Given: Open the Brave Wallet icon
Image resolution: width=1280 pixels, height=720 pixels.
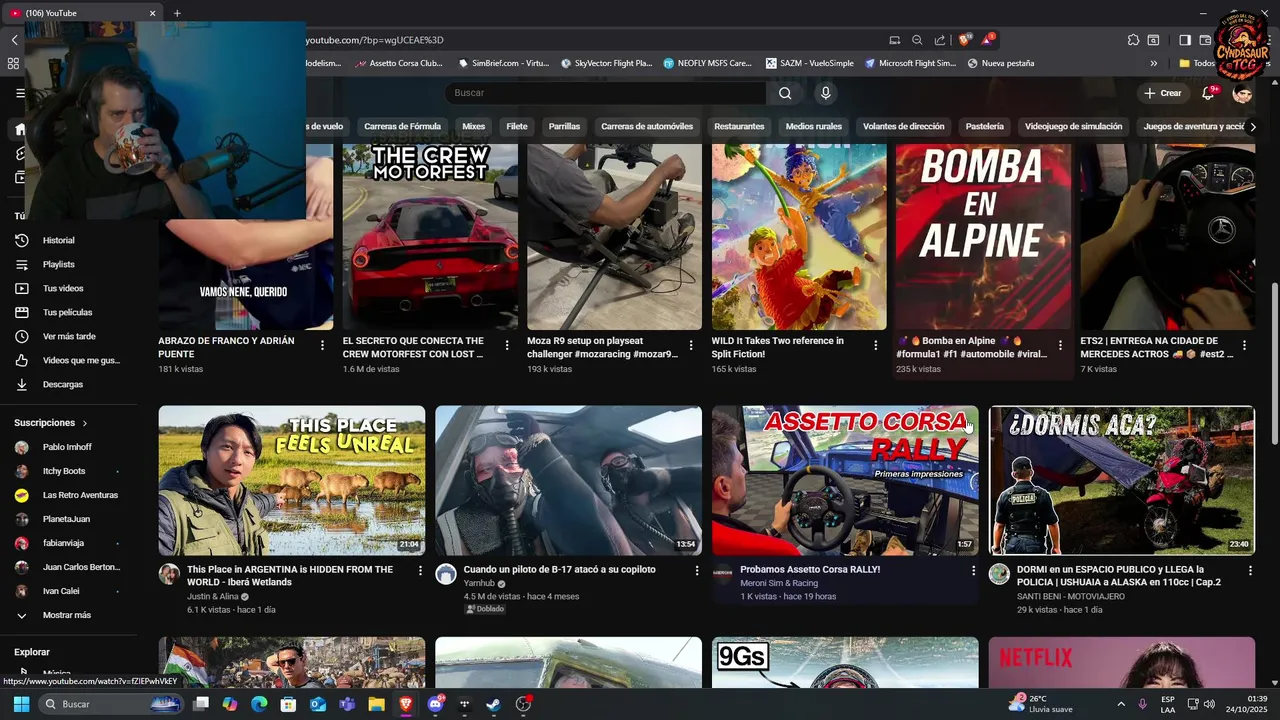Looking at the screenshot, I should pyautogui.click(x=1205, y=40).
